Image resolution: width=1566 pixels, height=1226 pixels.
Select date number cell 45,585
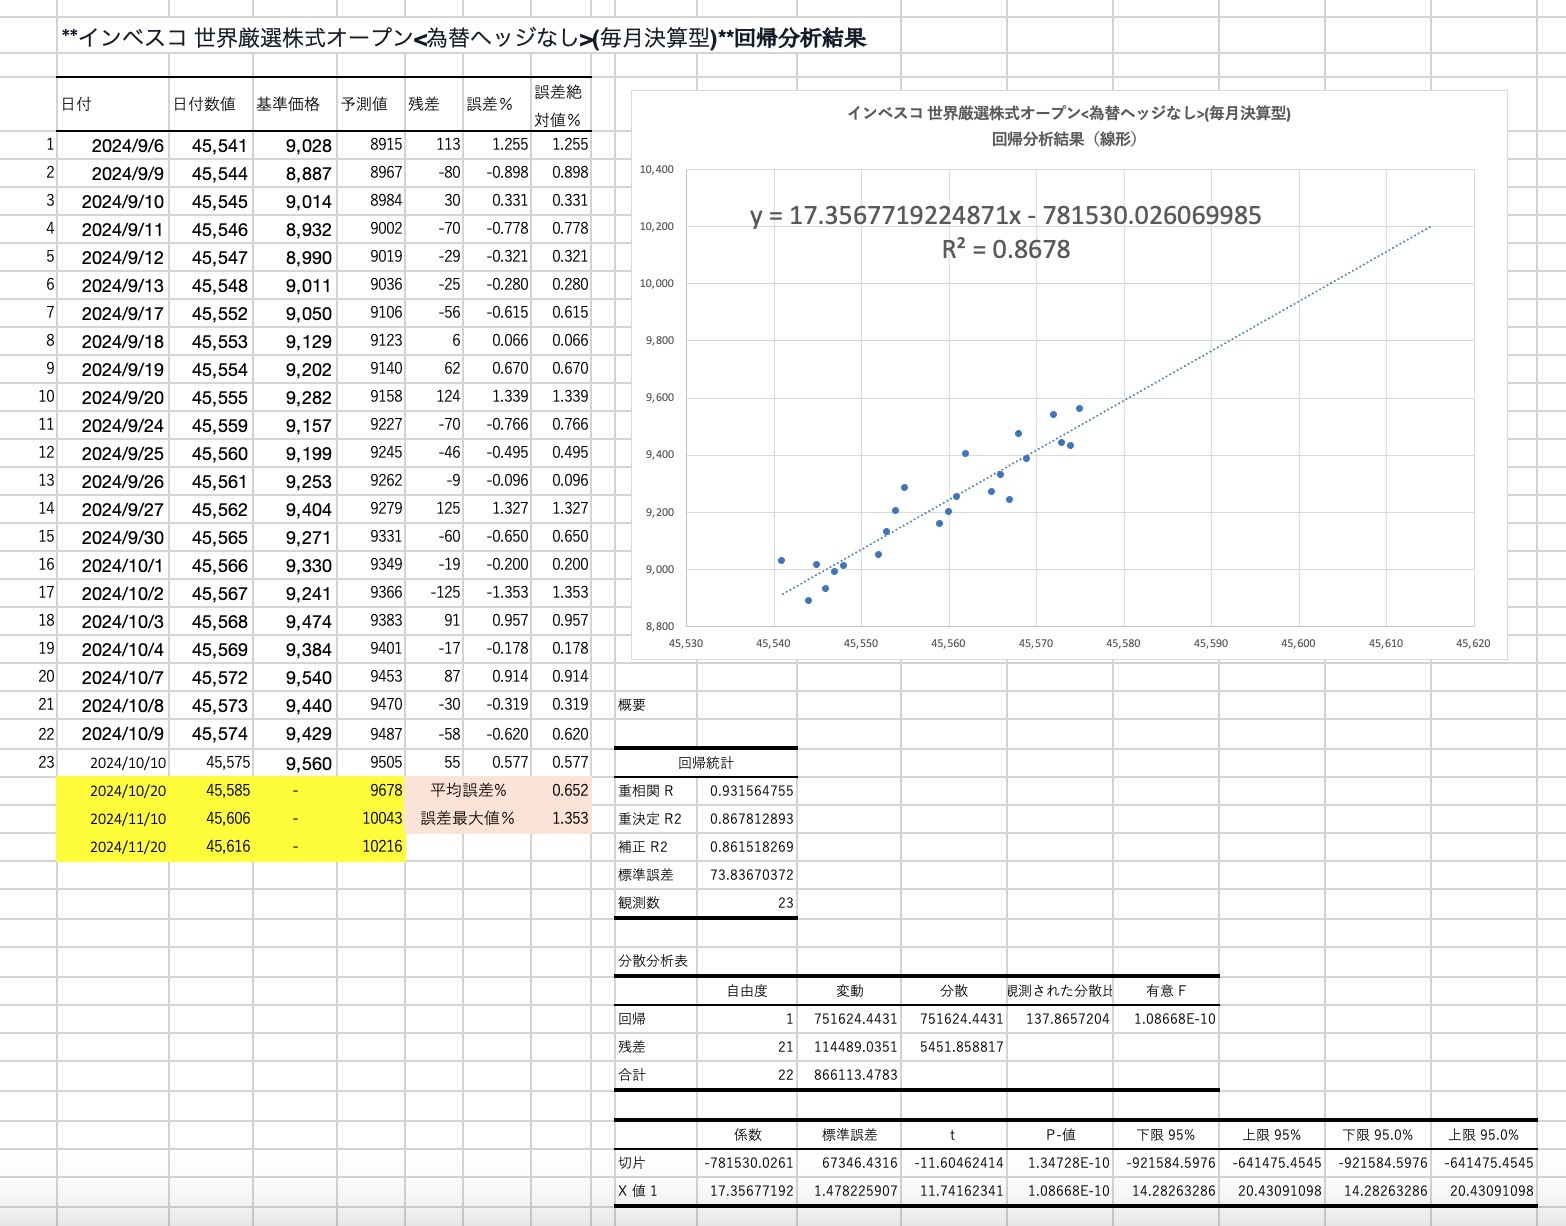[228, 790]
